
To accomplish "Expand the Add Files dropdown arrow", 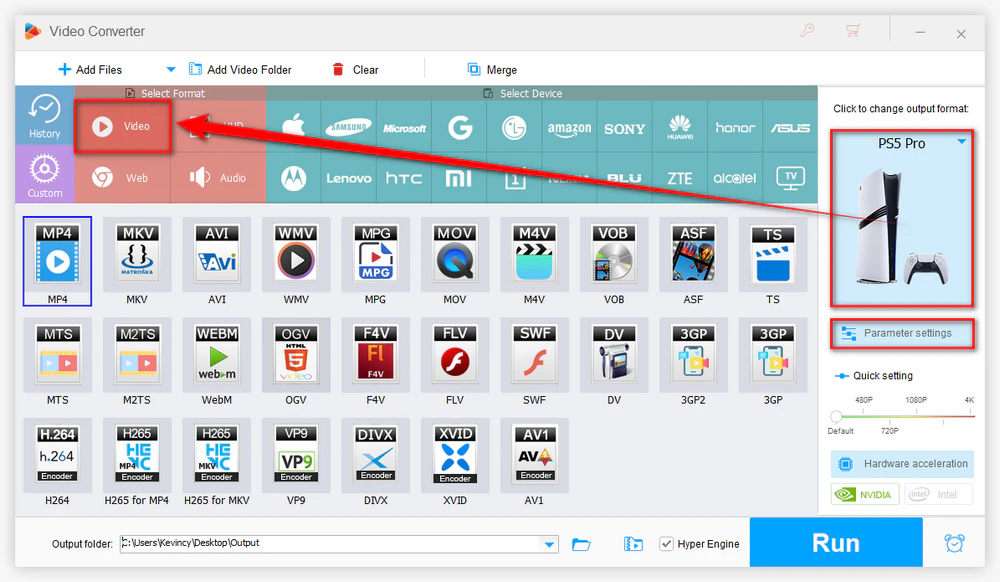I will [x=170, y=69].
